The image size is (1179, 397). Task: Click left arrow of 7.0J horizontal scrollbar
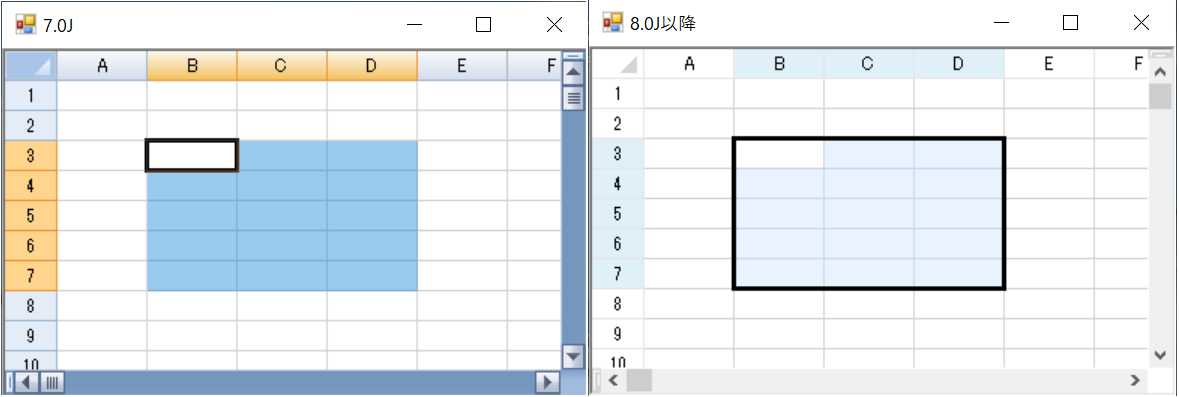pos(26,383)
